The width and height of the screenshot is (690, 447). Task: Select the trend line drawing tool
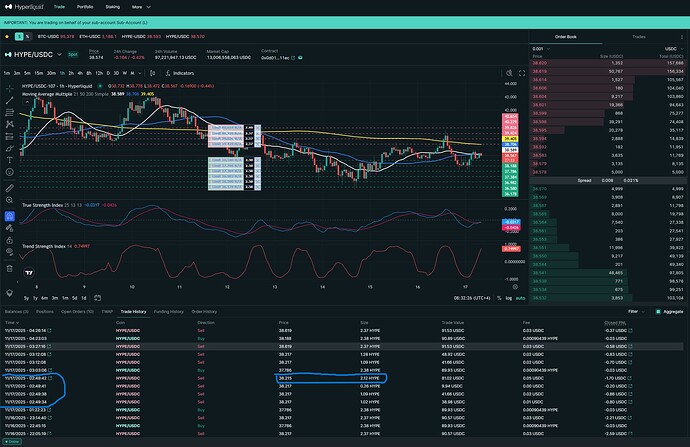pos(8,99)
